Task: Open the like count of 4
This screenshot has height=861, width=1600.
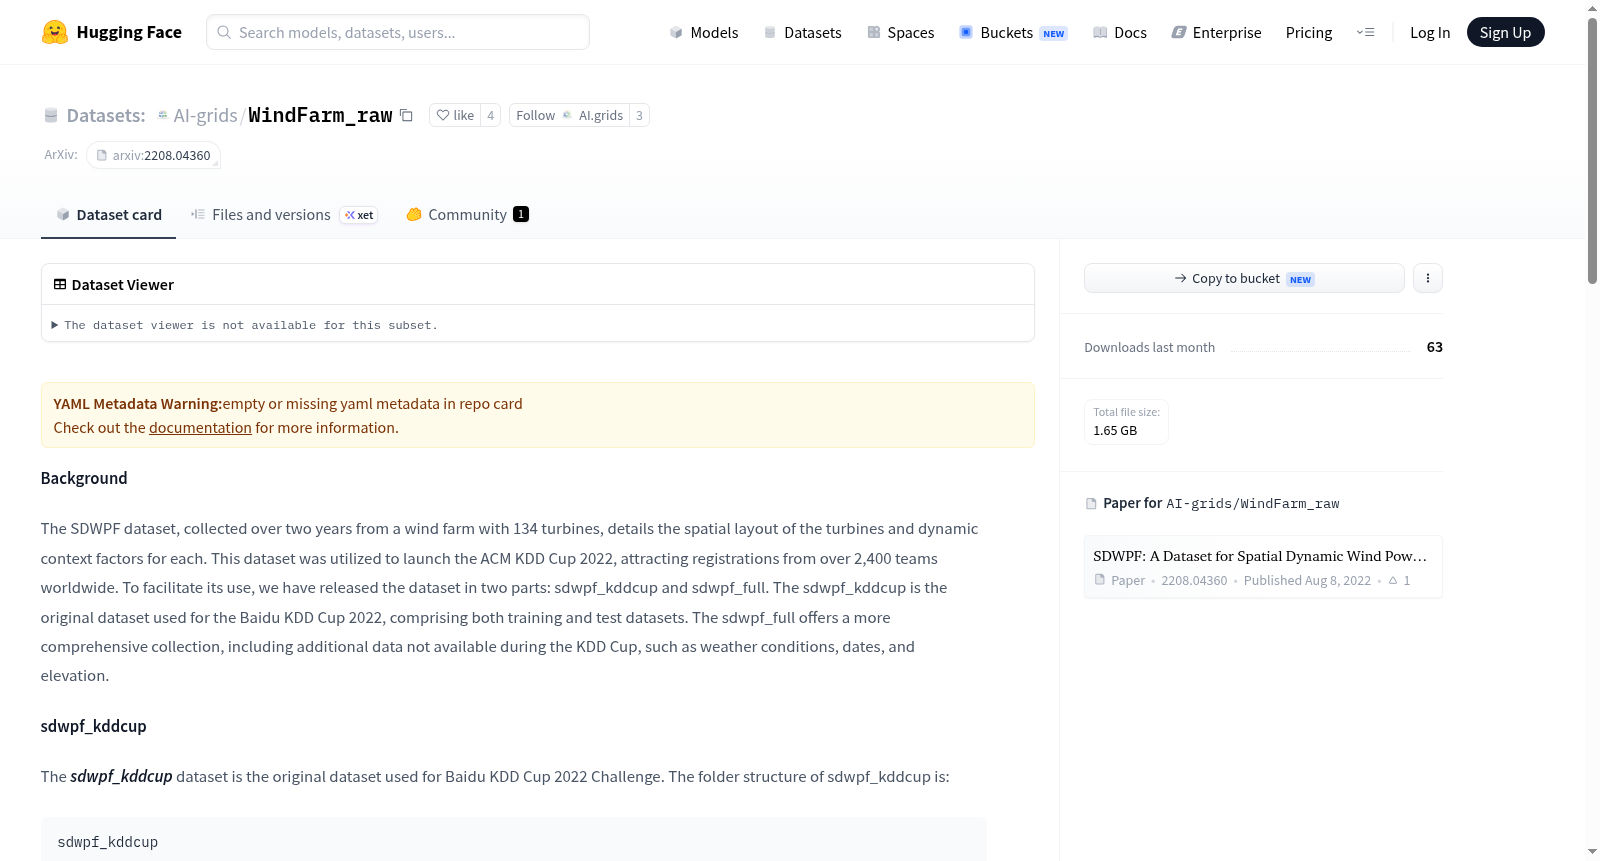Action: click(490, 115)
